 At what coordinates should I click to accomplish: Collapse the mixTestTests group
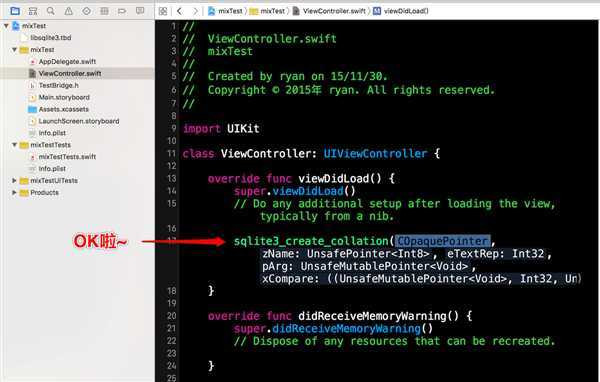15,145
